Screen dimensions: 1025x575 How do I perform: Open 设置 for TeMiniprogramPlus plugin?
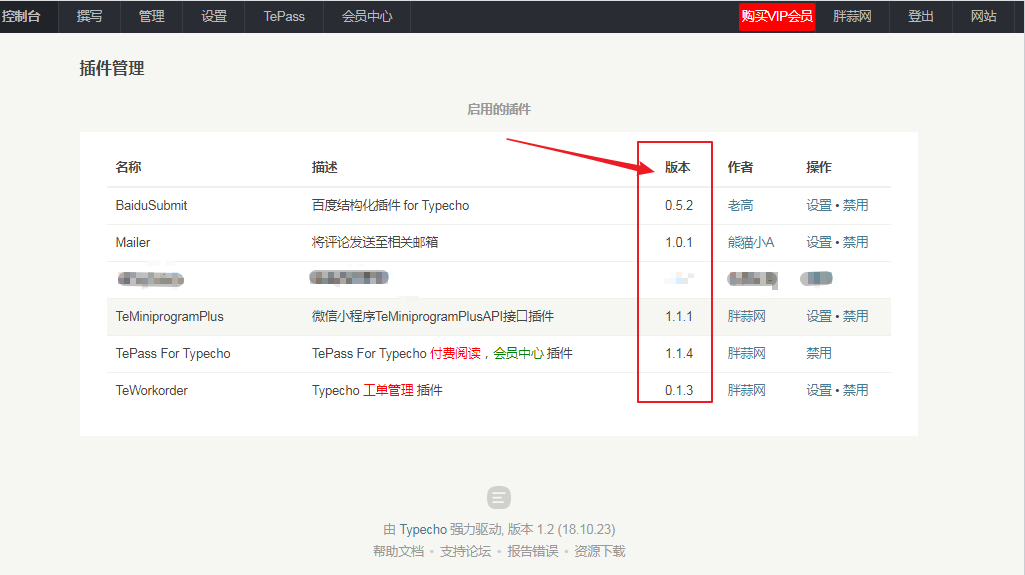tap(819, 316)
